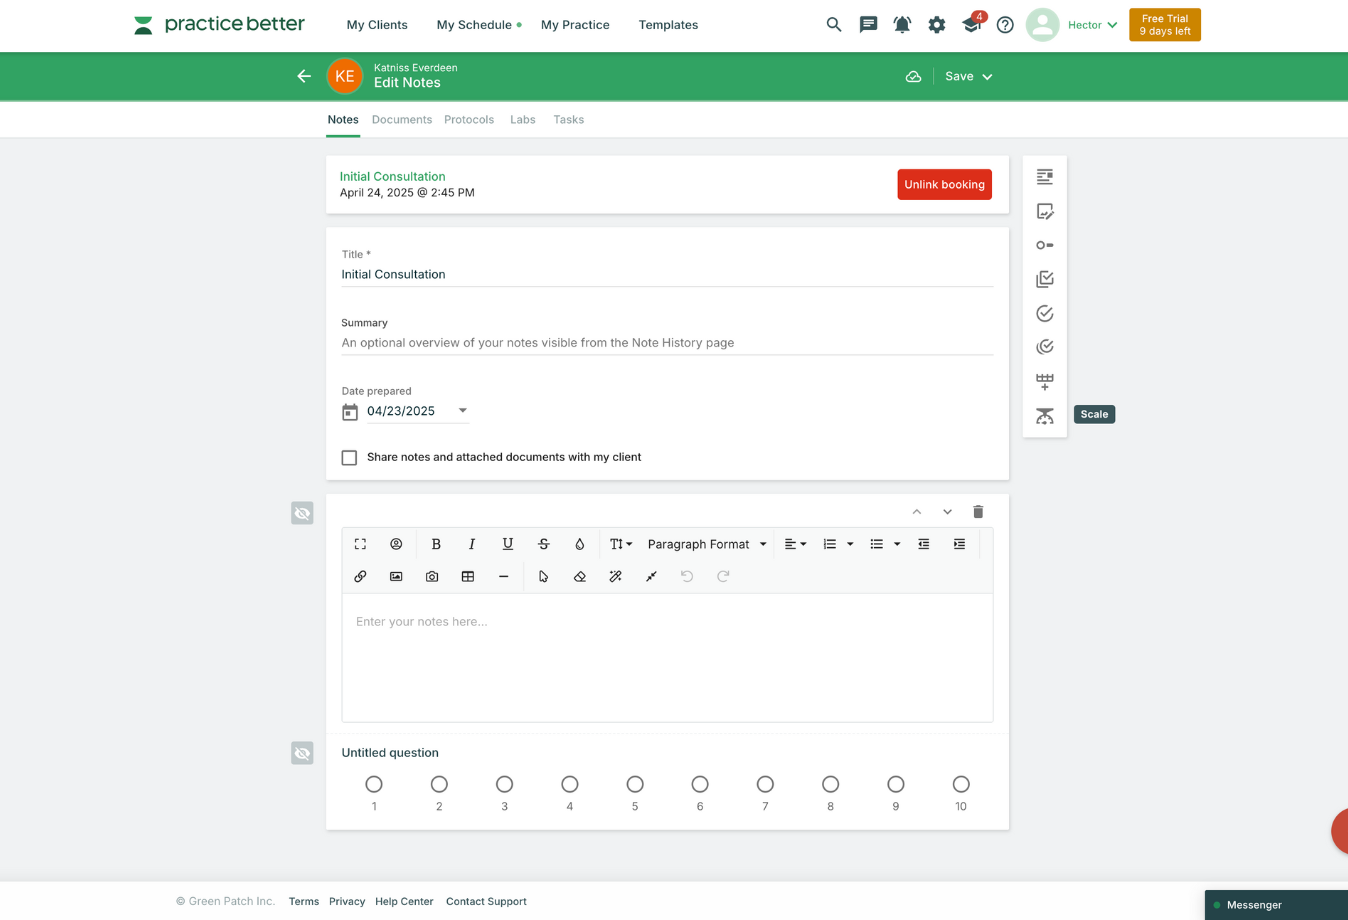Image resolution: width=1348 pixels, height=920 pixels.
Task: Select scale rating 10
Action: (961, 784)
